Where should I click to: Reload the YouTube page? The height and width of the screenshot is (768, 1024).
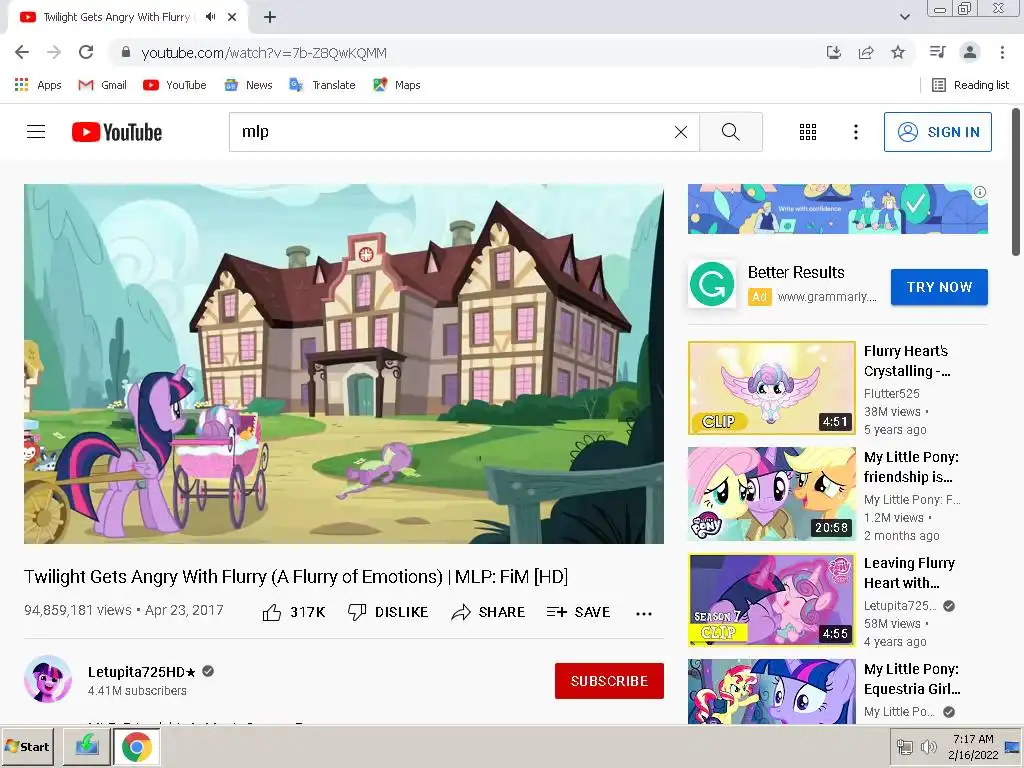point(86,52)
